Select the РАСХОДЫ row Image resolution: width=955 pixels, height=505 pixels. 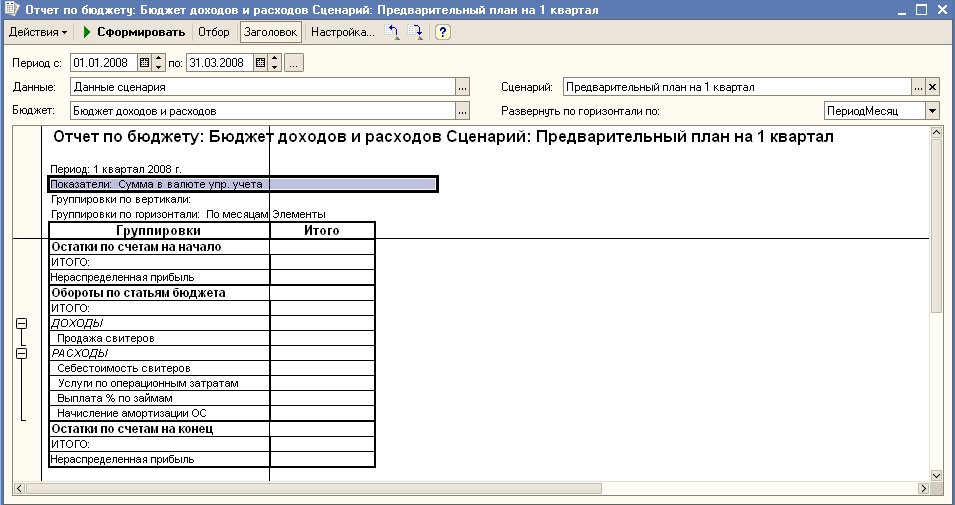tap(212, 353)
